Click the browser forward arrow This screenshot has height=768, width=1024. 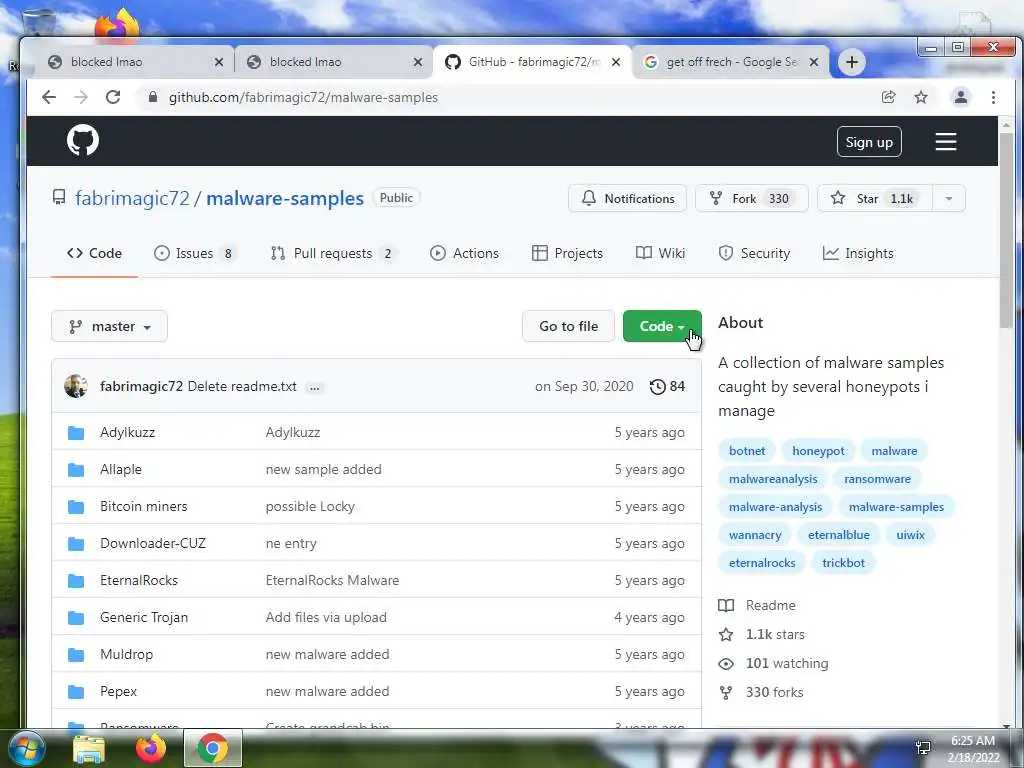[80, 97]
